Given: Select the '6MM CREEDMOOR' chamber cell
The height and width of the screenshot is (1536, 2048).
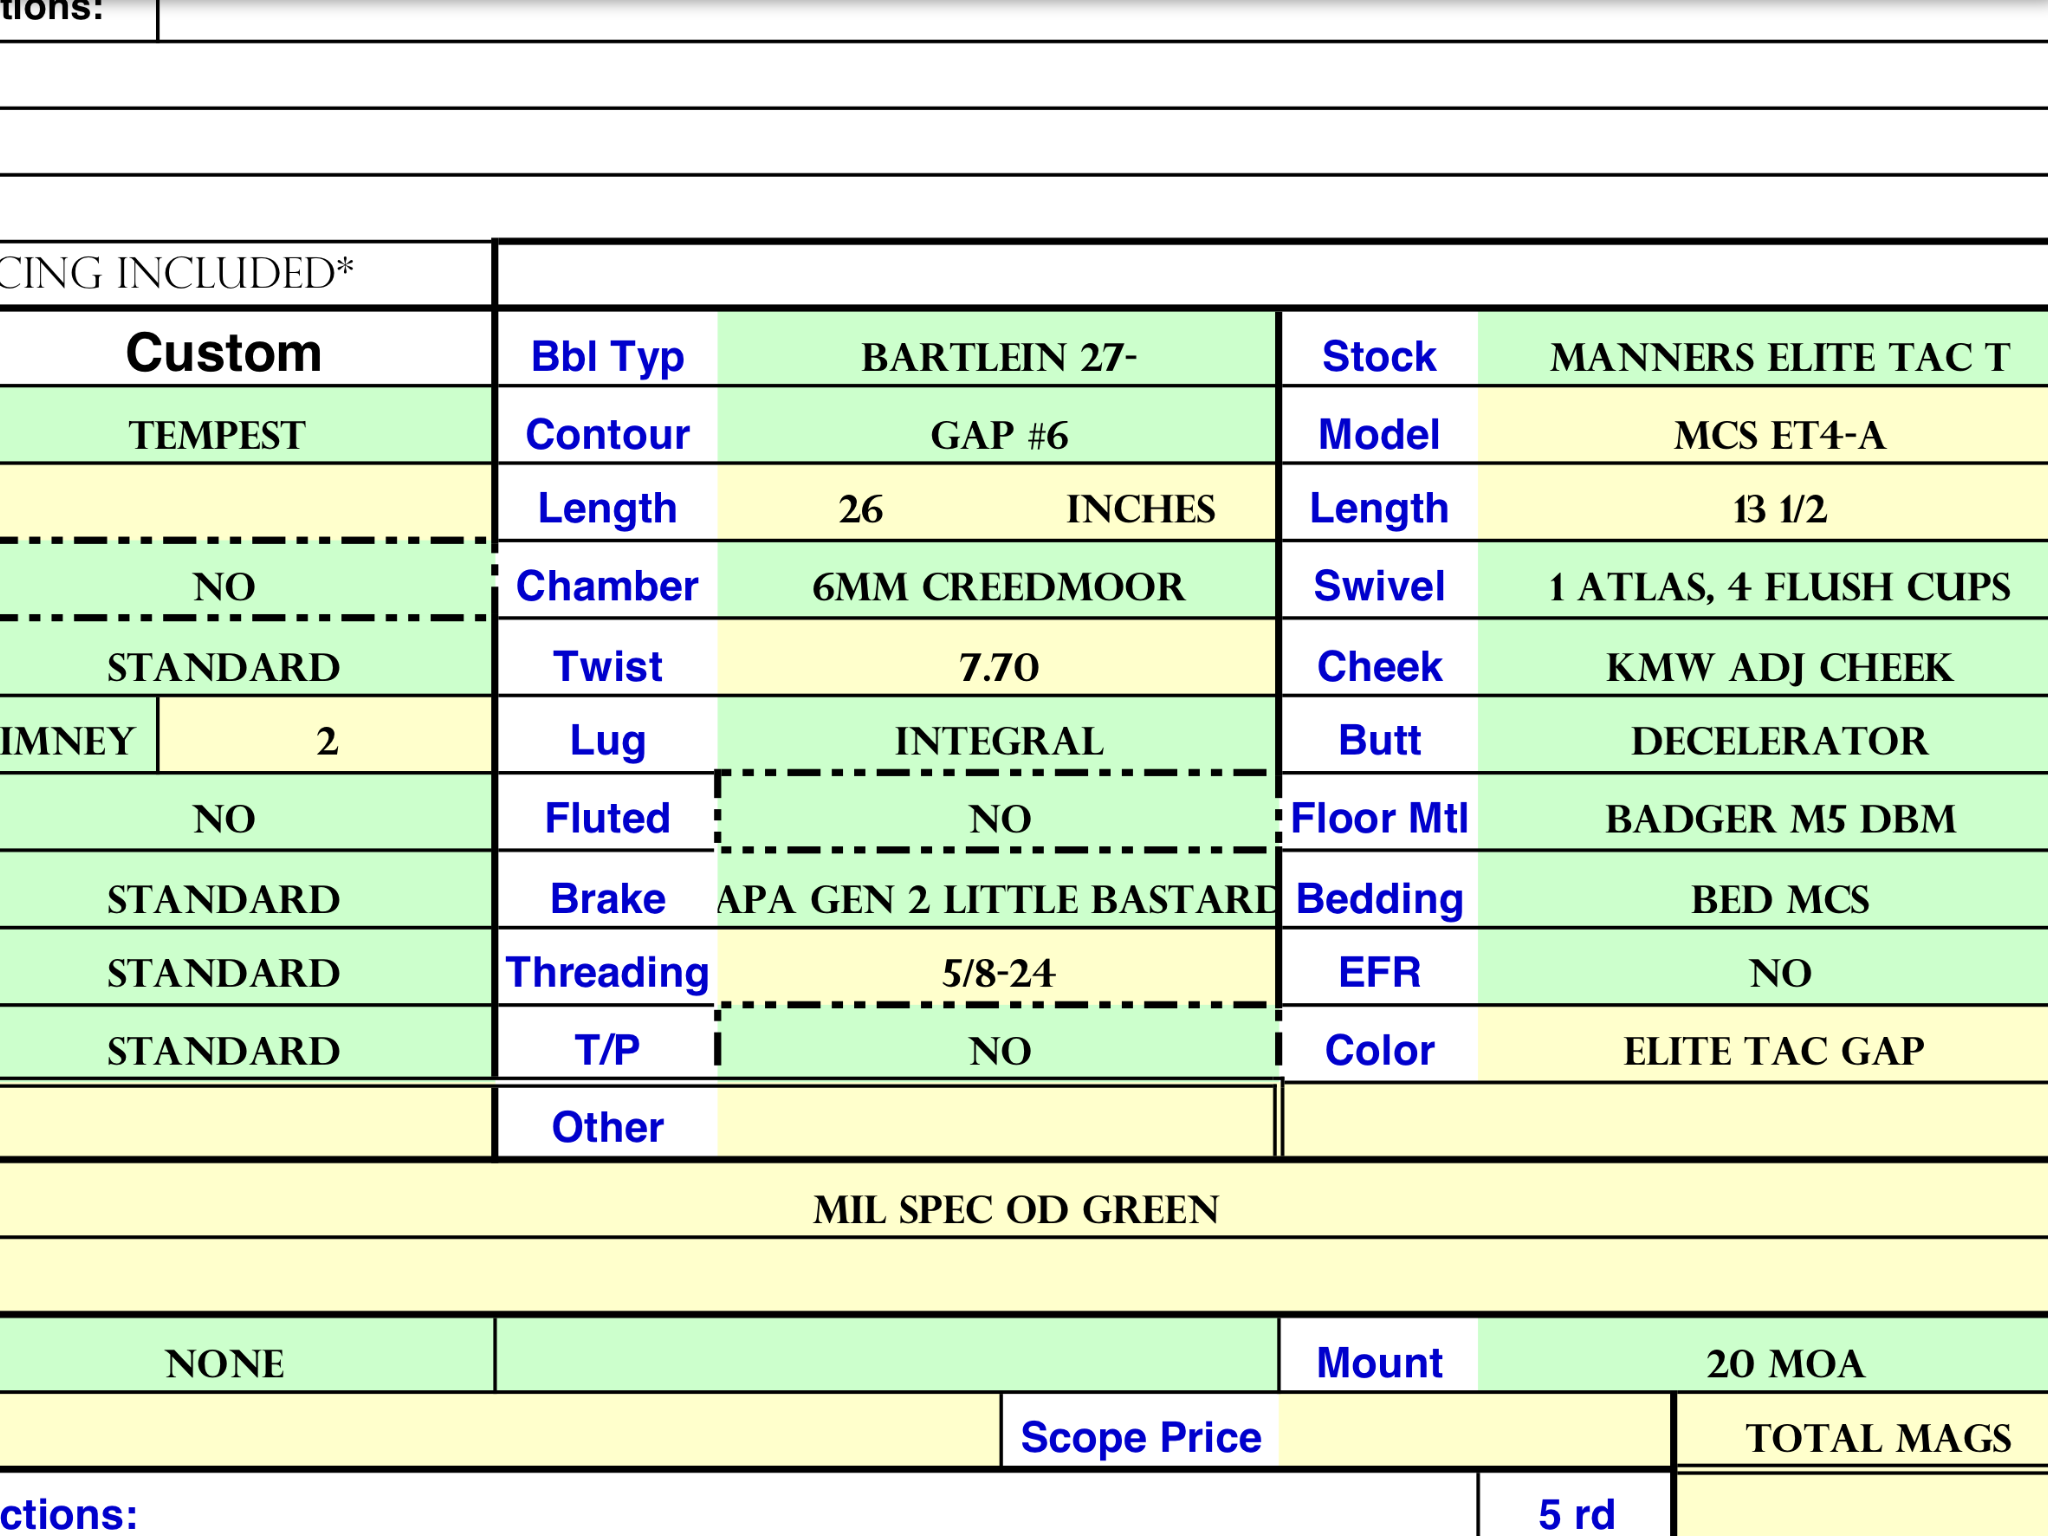Looking at the screenshot, I should click(x=998, y=581).
